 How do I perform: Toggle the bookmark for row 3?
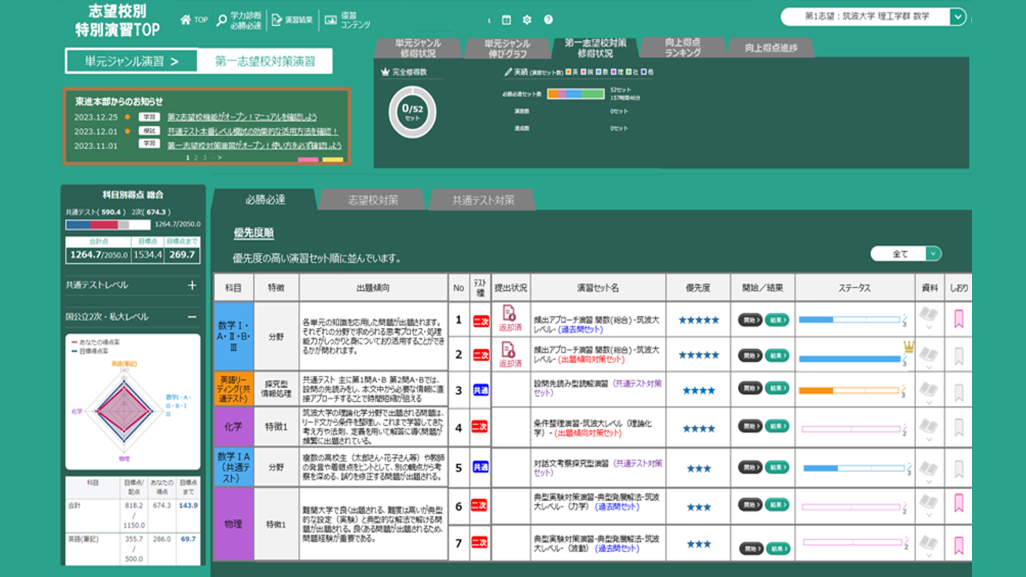(x=959, y=392)
